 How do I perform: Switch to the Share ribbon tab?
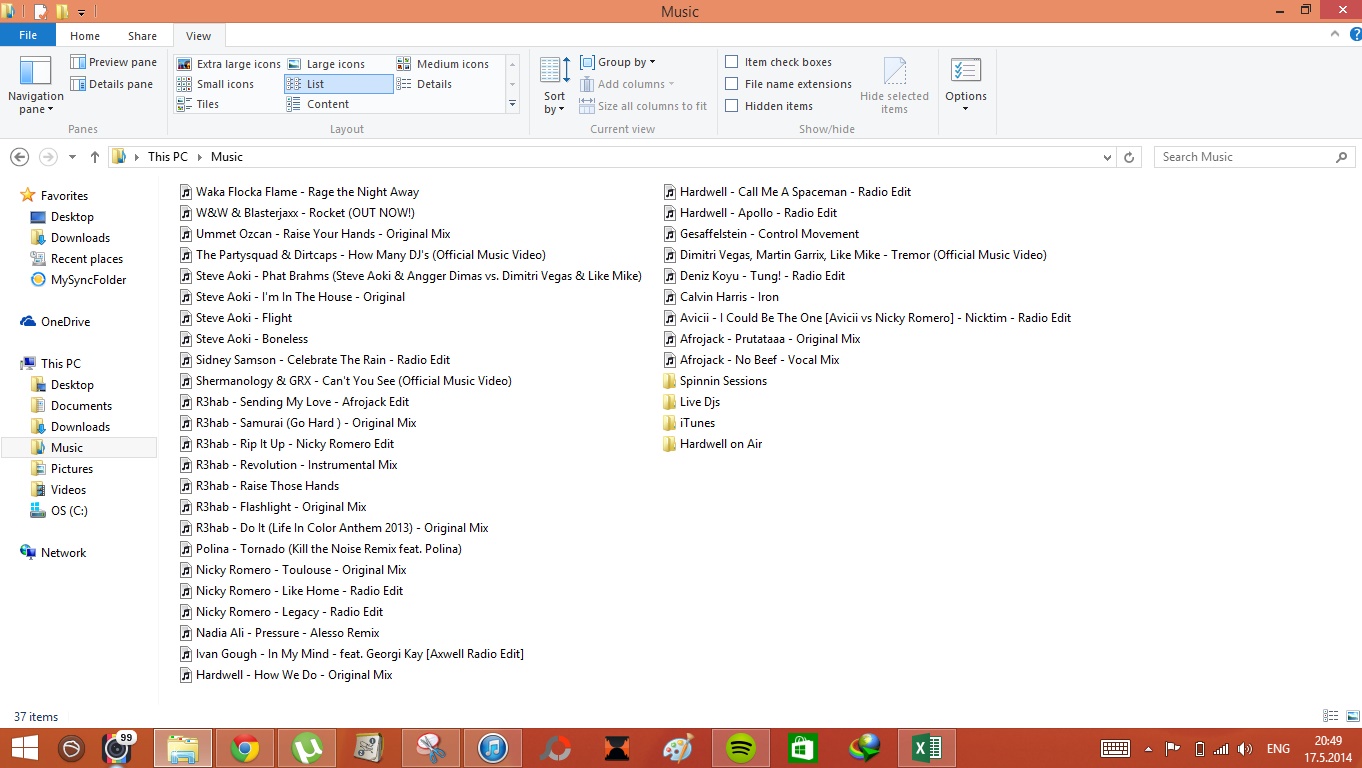coord(142,36)
